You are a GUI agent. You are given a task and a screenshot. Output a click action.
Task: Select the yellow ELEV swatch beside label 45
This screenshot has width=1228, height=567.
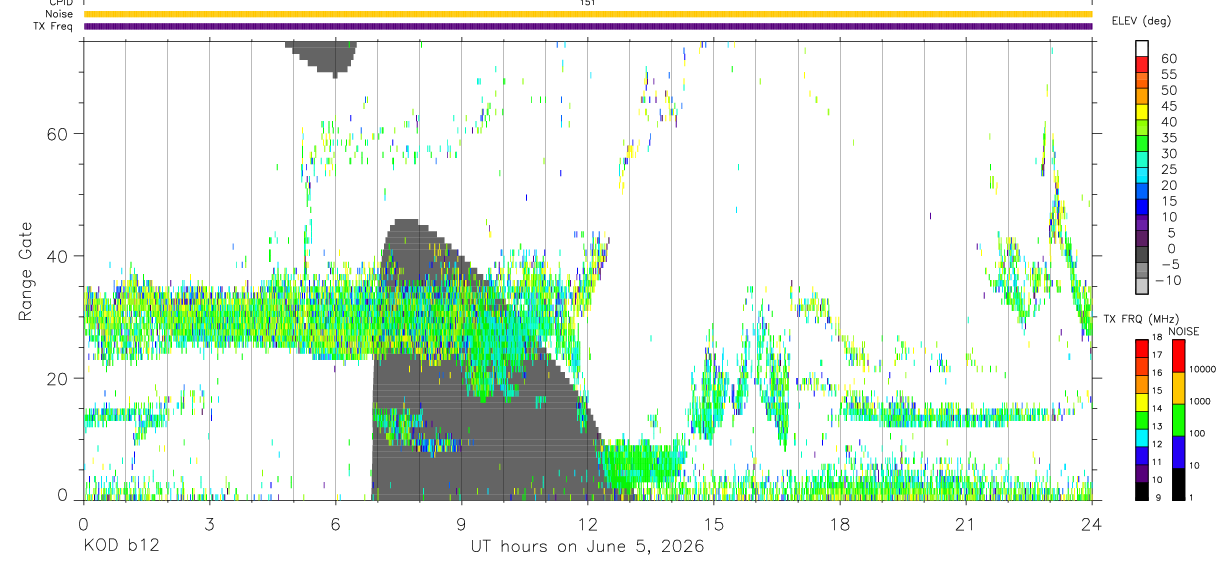(1142, 113)
